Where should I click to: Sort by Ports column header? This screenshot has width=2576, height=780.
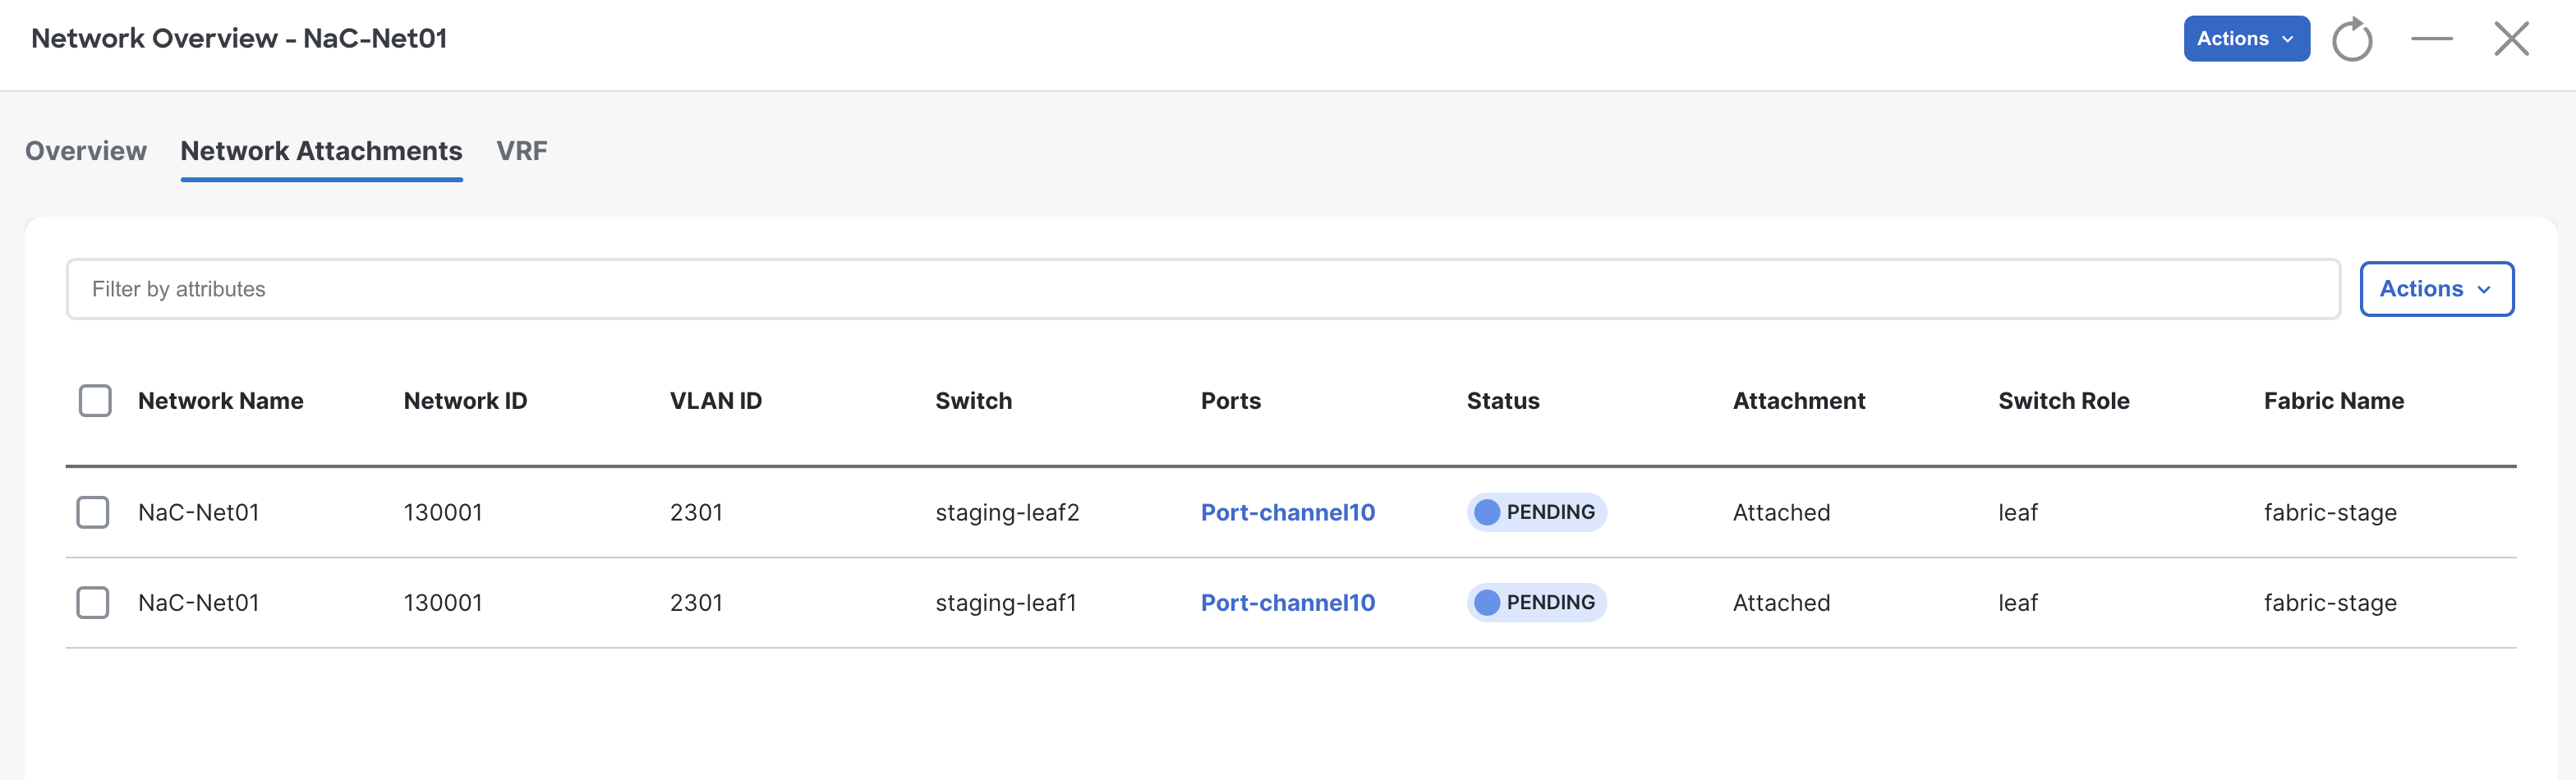coord(1231,401)
